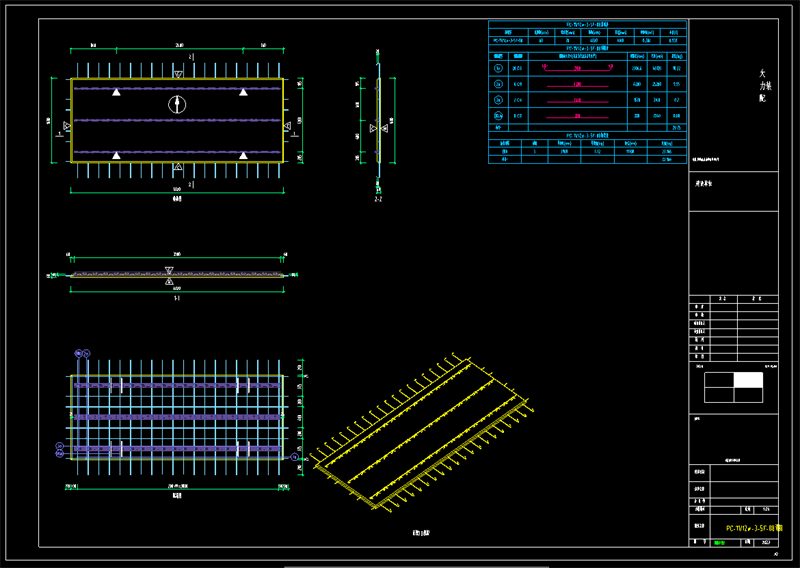Image resolution: width=800 pixels, height=568 pixels.
Task: Click the circled north arrow symbol in plan view
Action: (177, 105)
